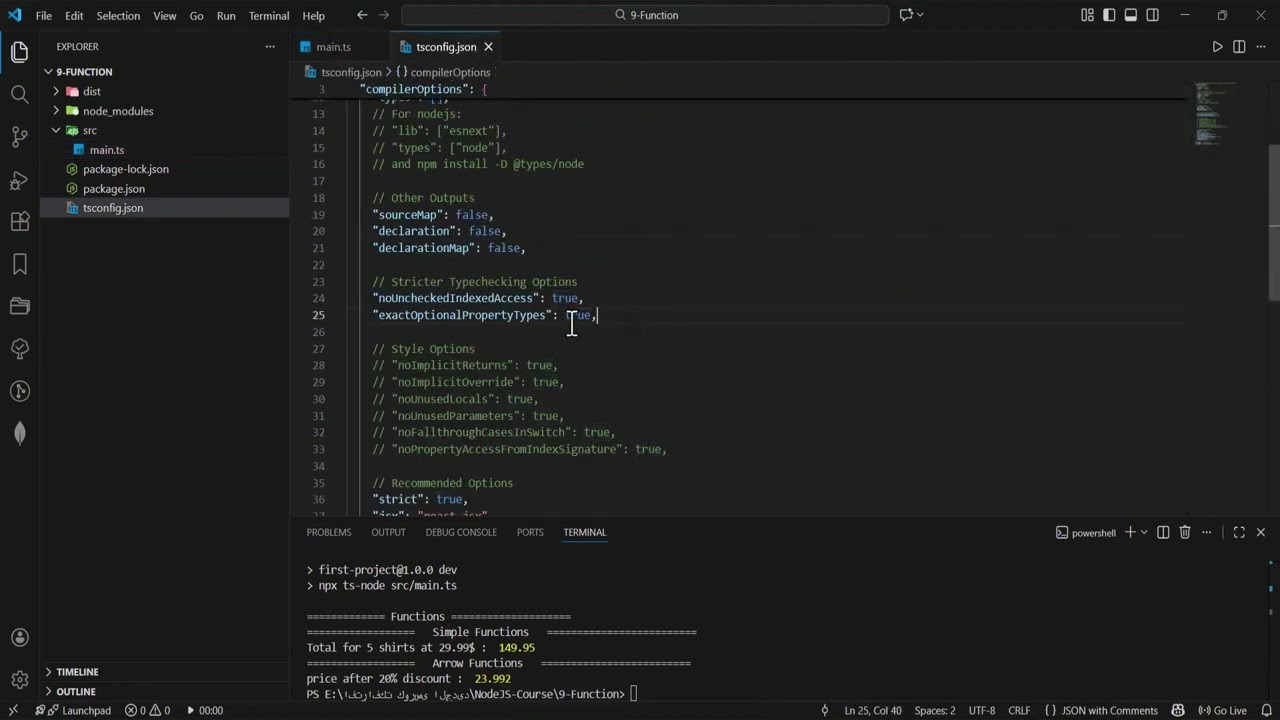The image size is (1280, 720).
Task: Switch to the Debug Console tab
Action: (461, 533)
